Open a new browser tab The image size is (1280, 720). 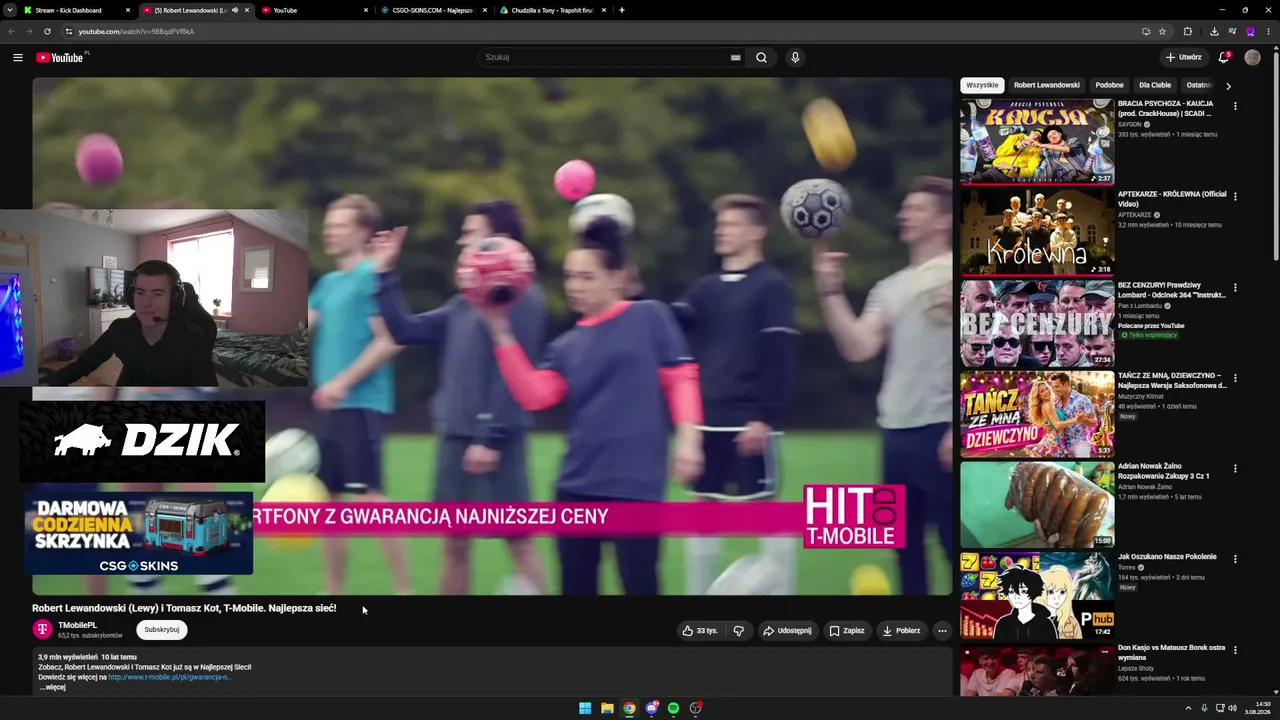622,10
